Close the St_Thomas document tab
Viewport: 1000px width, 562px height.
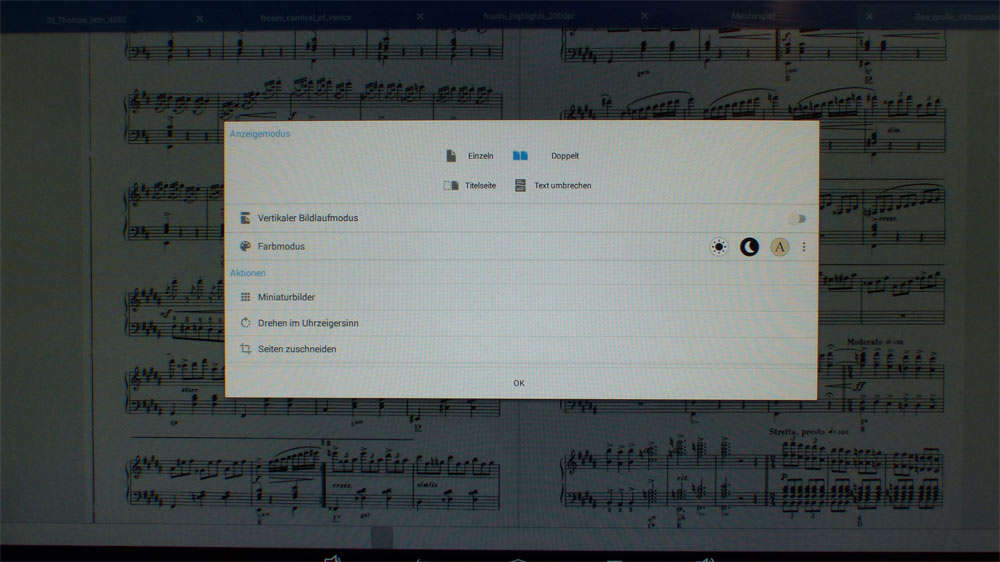coord(200,19)
